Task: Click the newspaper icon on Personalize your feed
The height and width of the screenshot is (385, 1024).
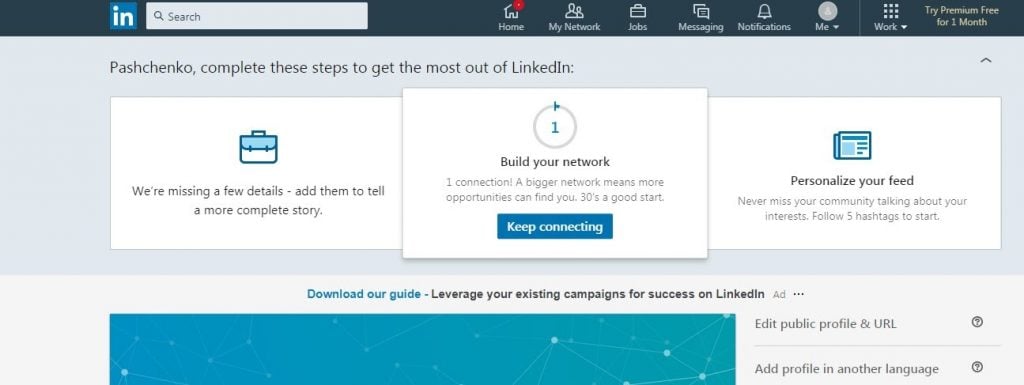Action: pyautogui.click(x=852, y=146)
